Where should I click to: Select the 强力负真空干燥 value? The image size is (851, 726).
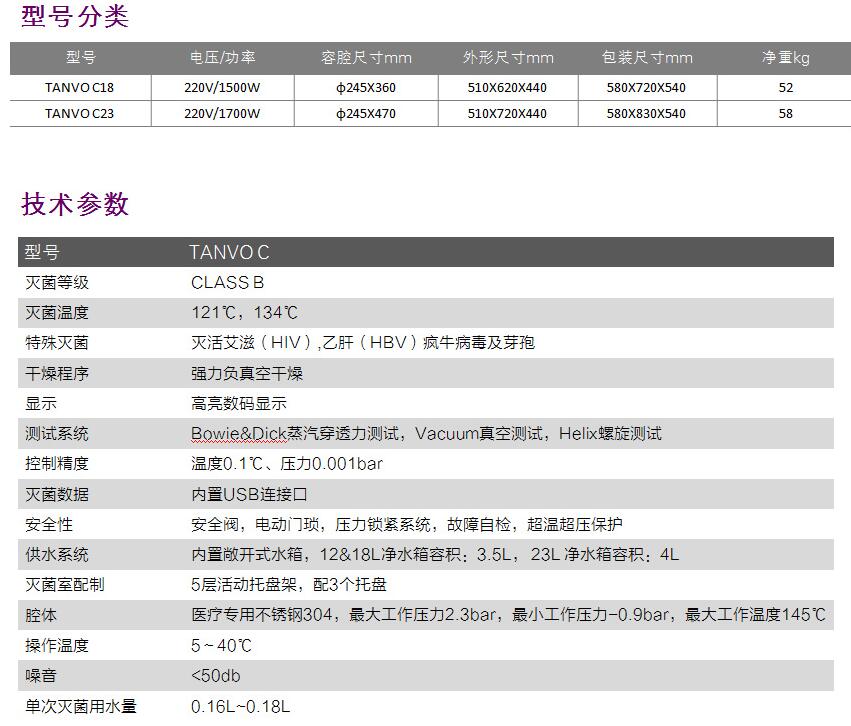coord(247,373)
